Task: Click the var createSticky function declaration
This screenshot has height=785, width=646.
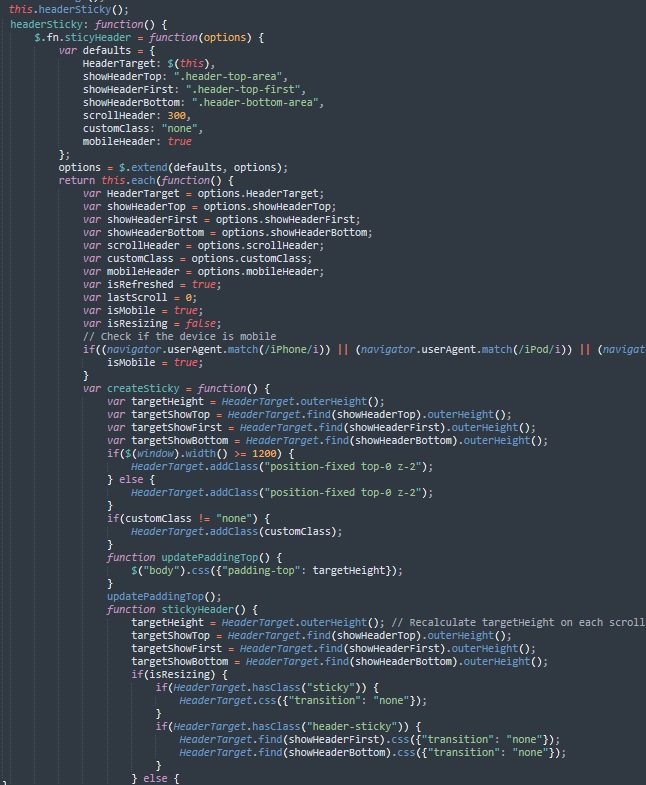Action: tap(177, 388)
